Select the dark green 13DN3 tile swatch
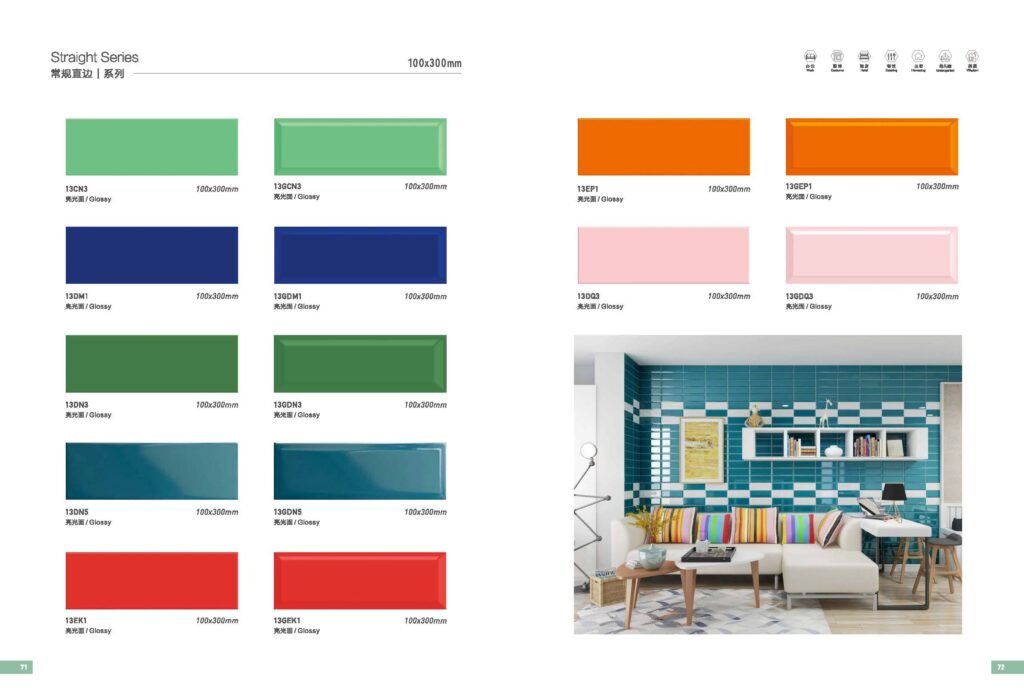 152,363
